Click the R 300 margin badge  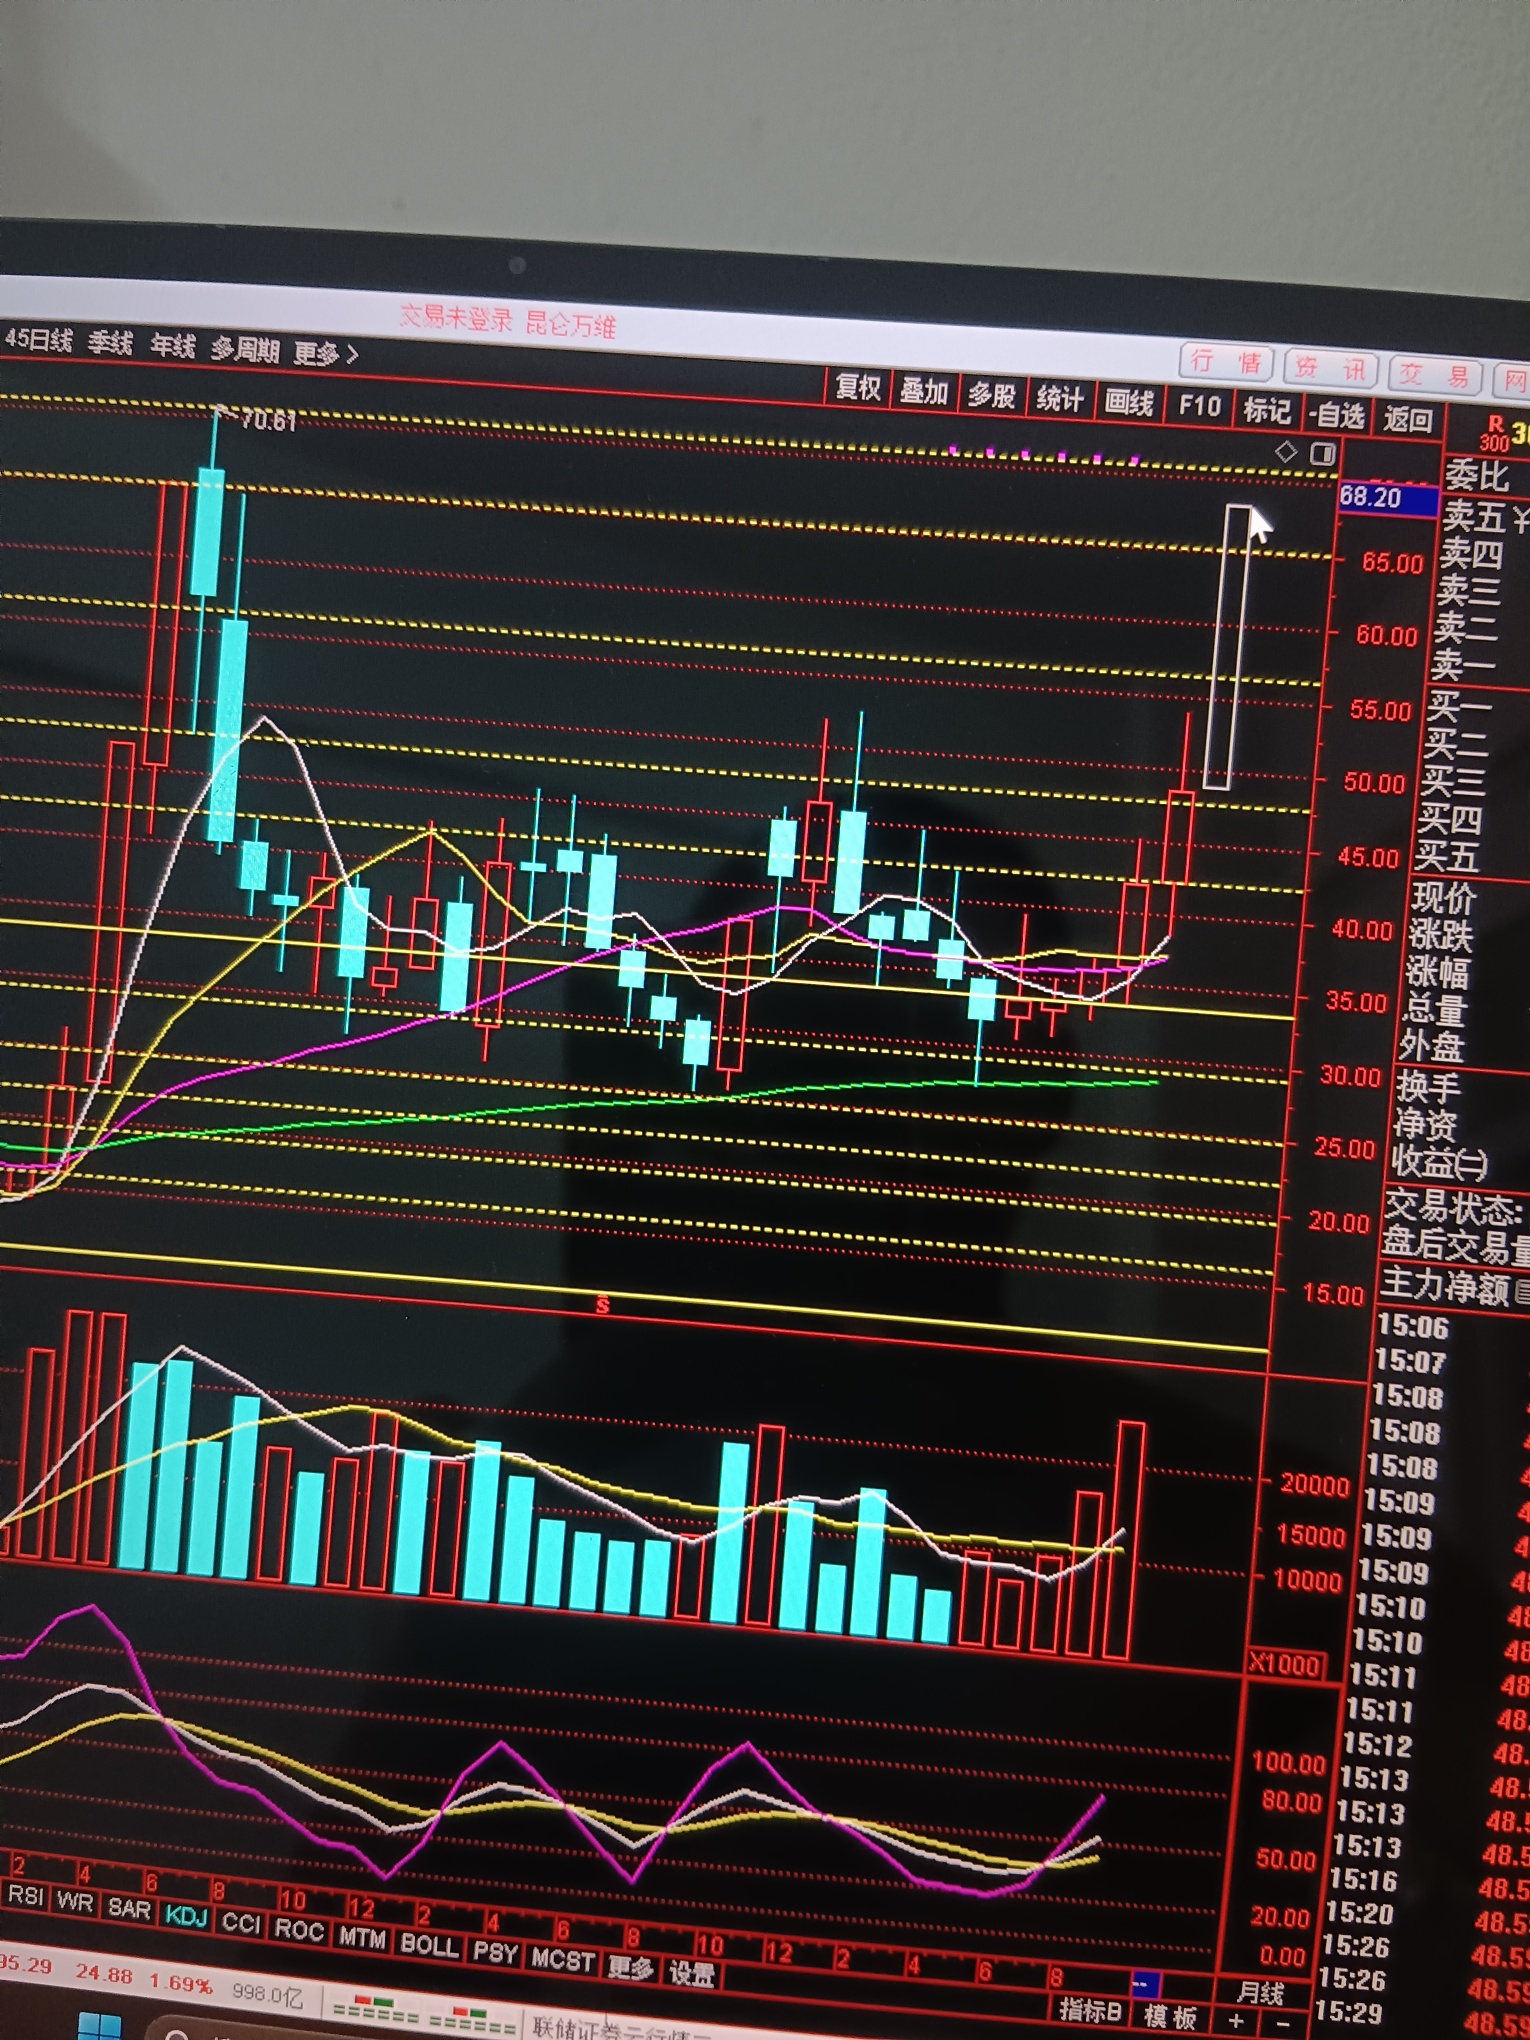point(1494,434)
